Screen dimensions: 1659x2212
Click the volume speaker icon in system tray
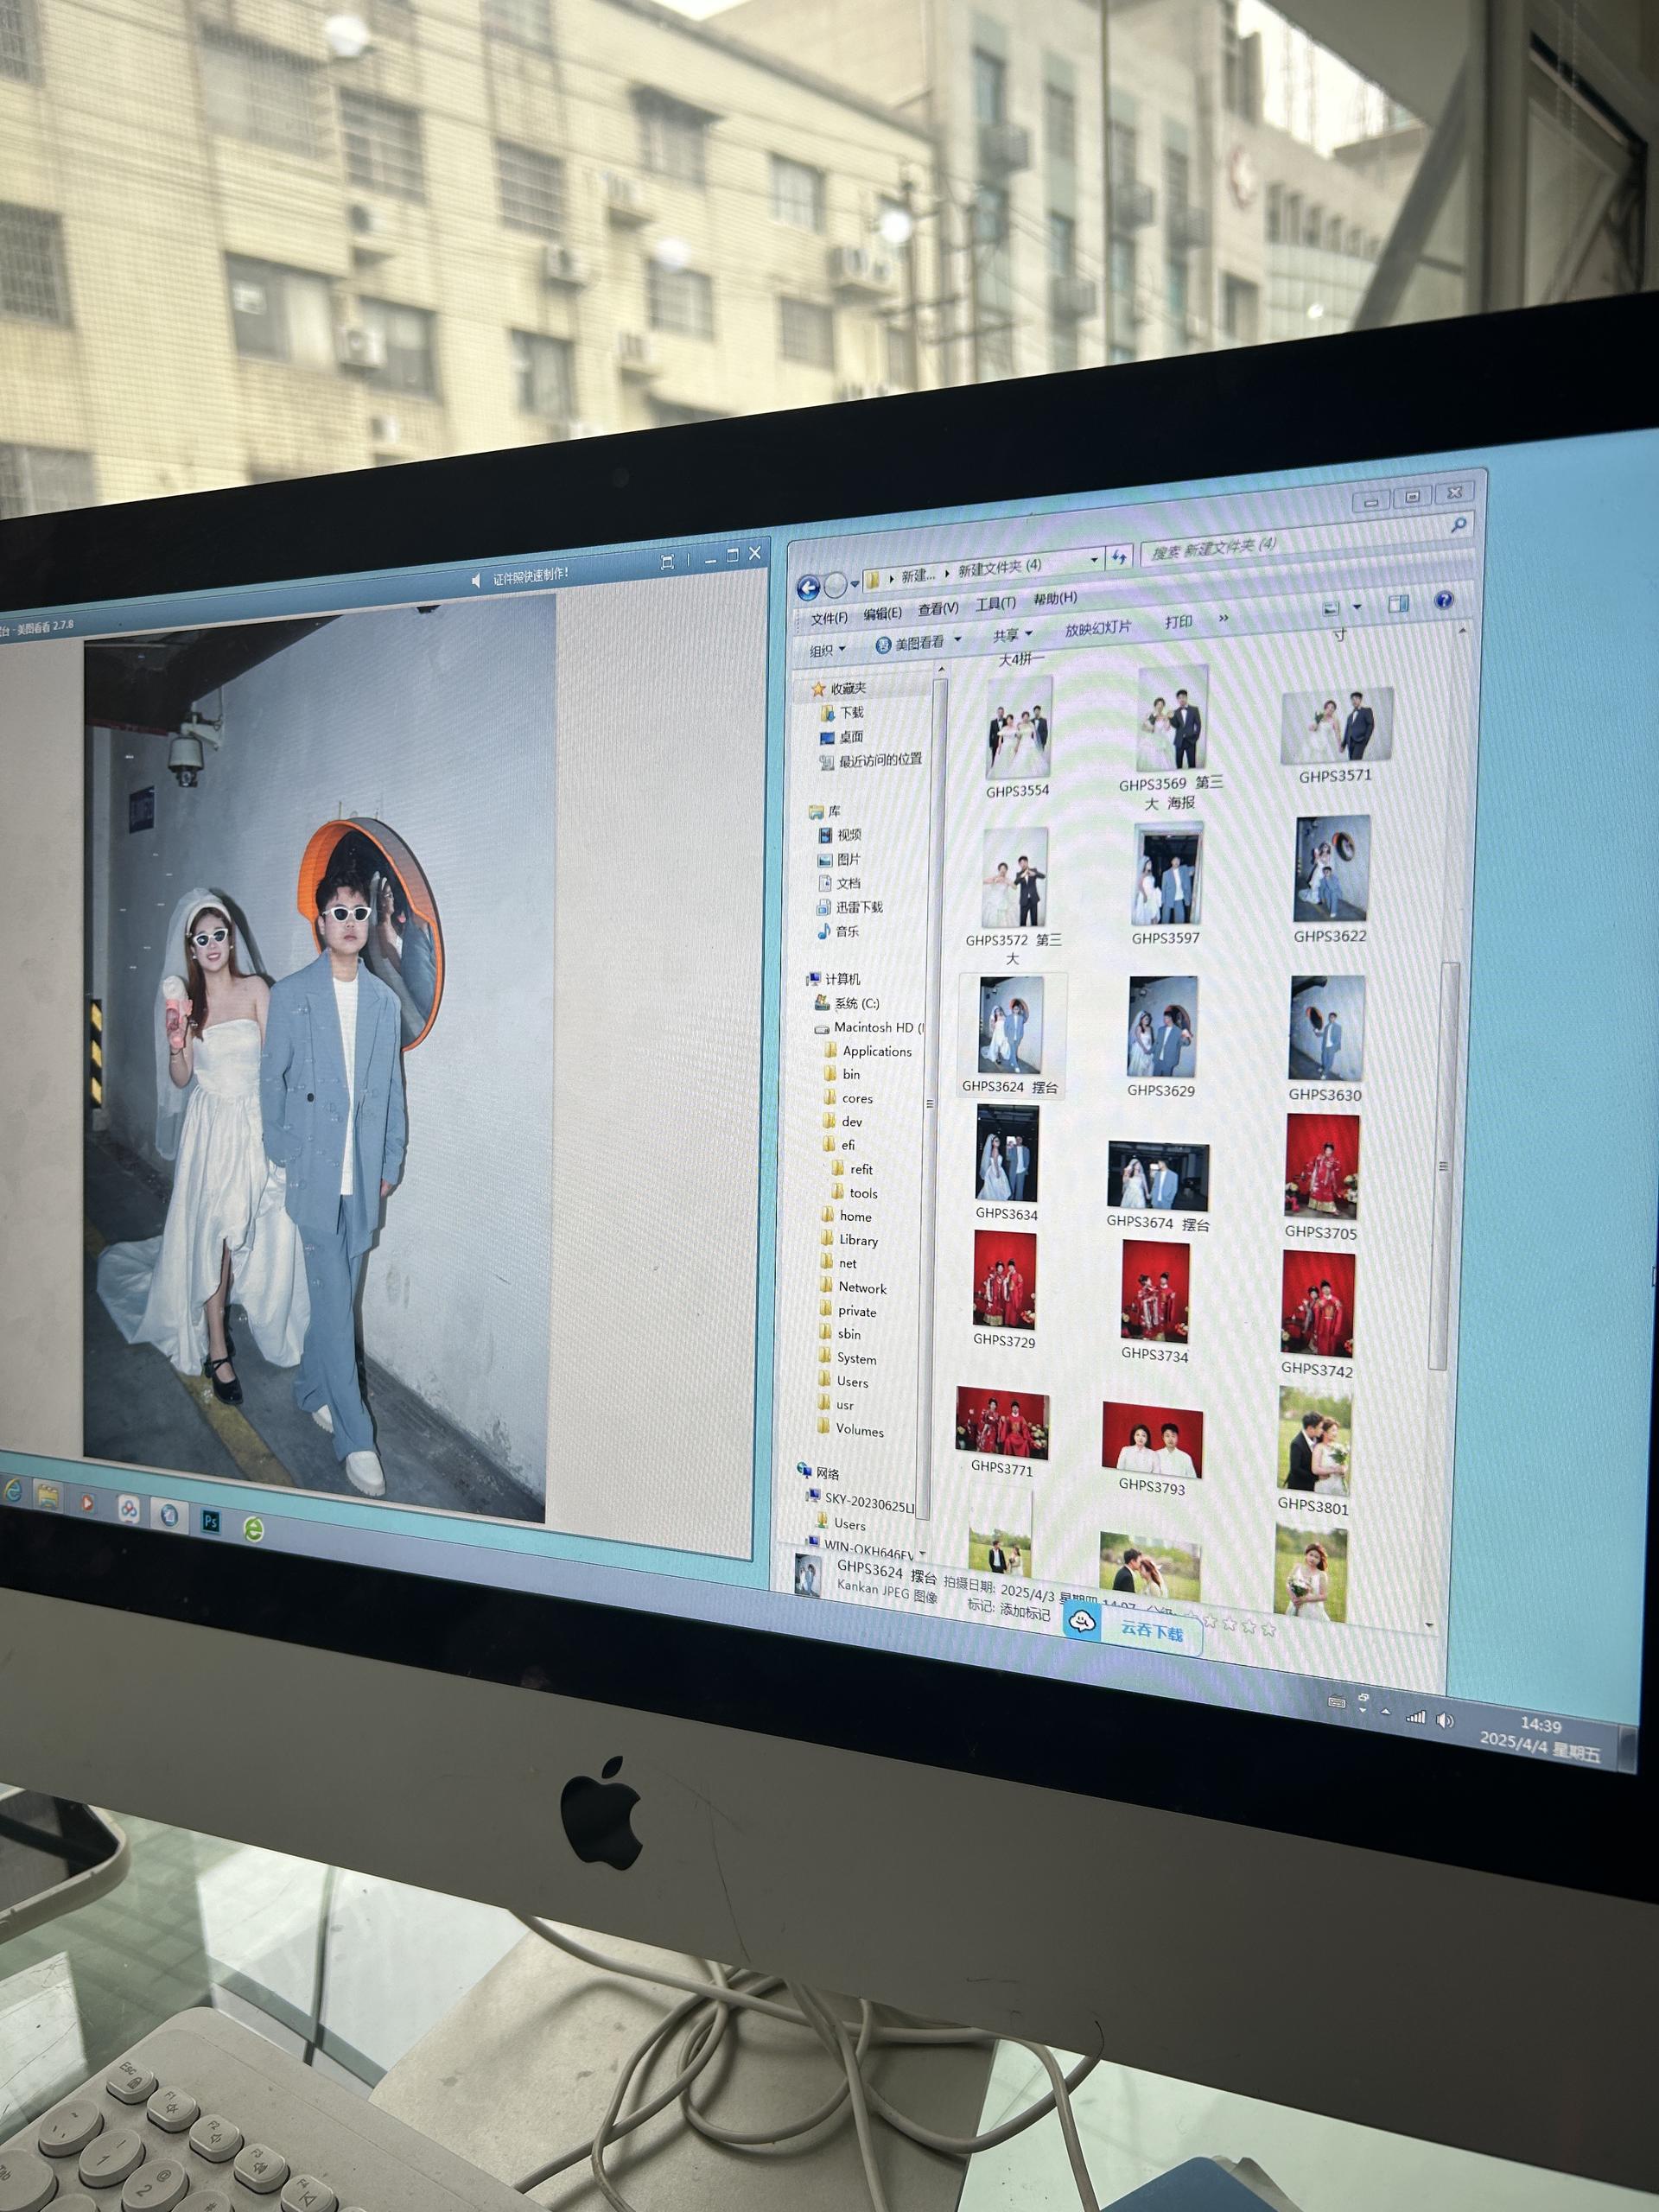tap(1445, 1720)
